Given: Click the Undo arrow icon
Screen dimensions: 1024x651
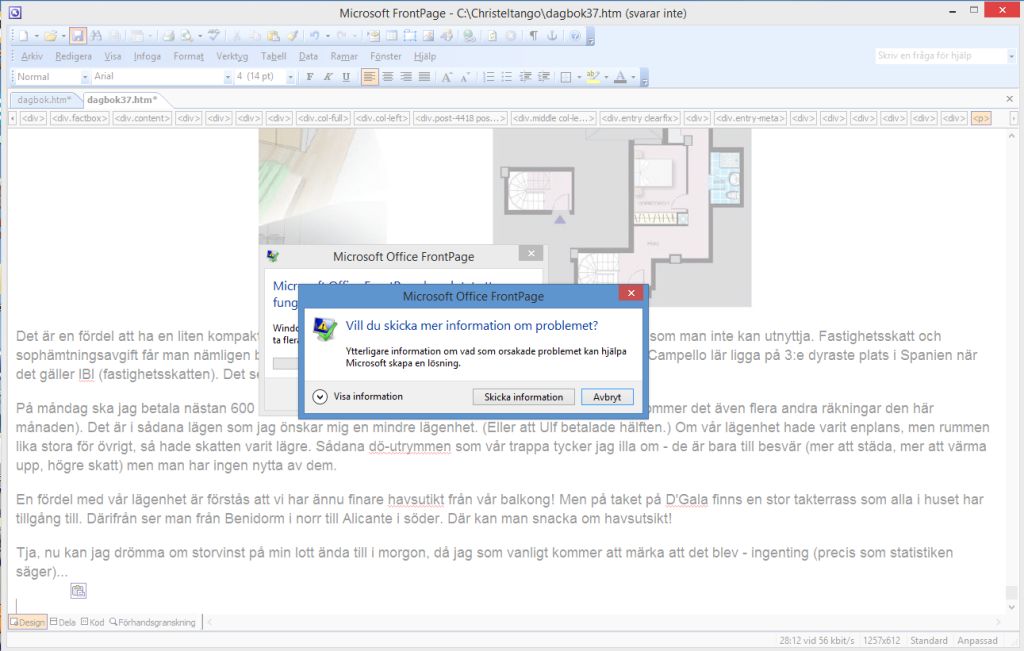Looking at the screenshot, I should point(315,35).
